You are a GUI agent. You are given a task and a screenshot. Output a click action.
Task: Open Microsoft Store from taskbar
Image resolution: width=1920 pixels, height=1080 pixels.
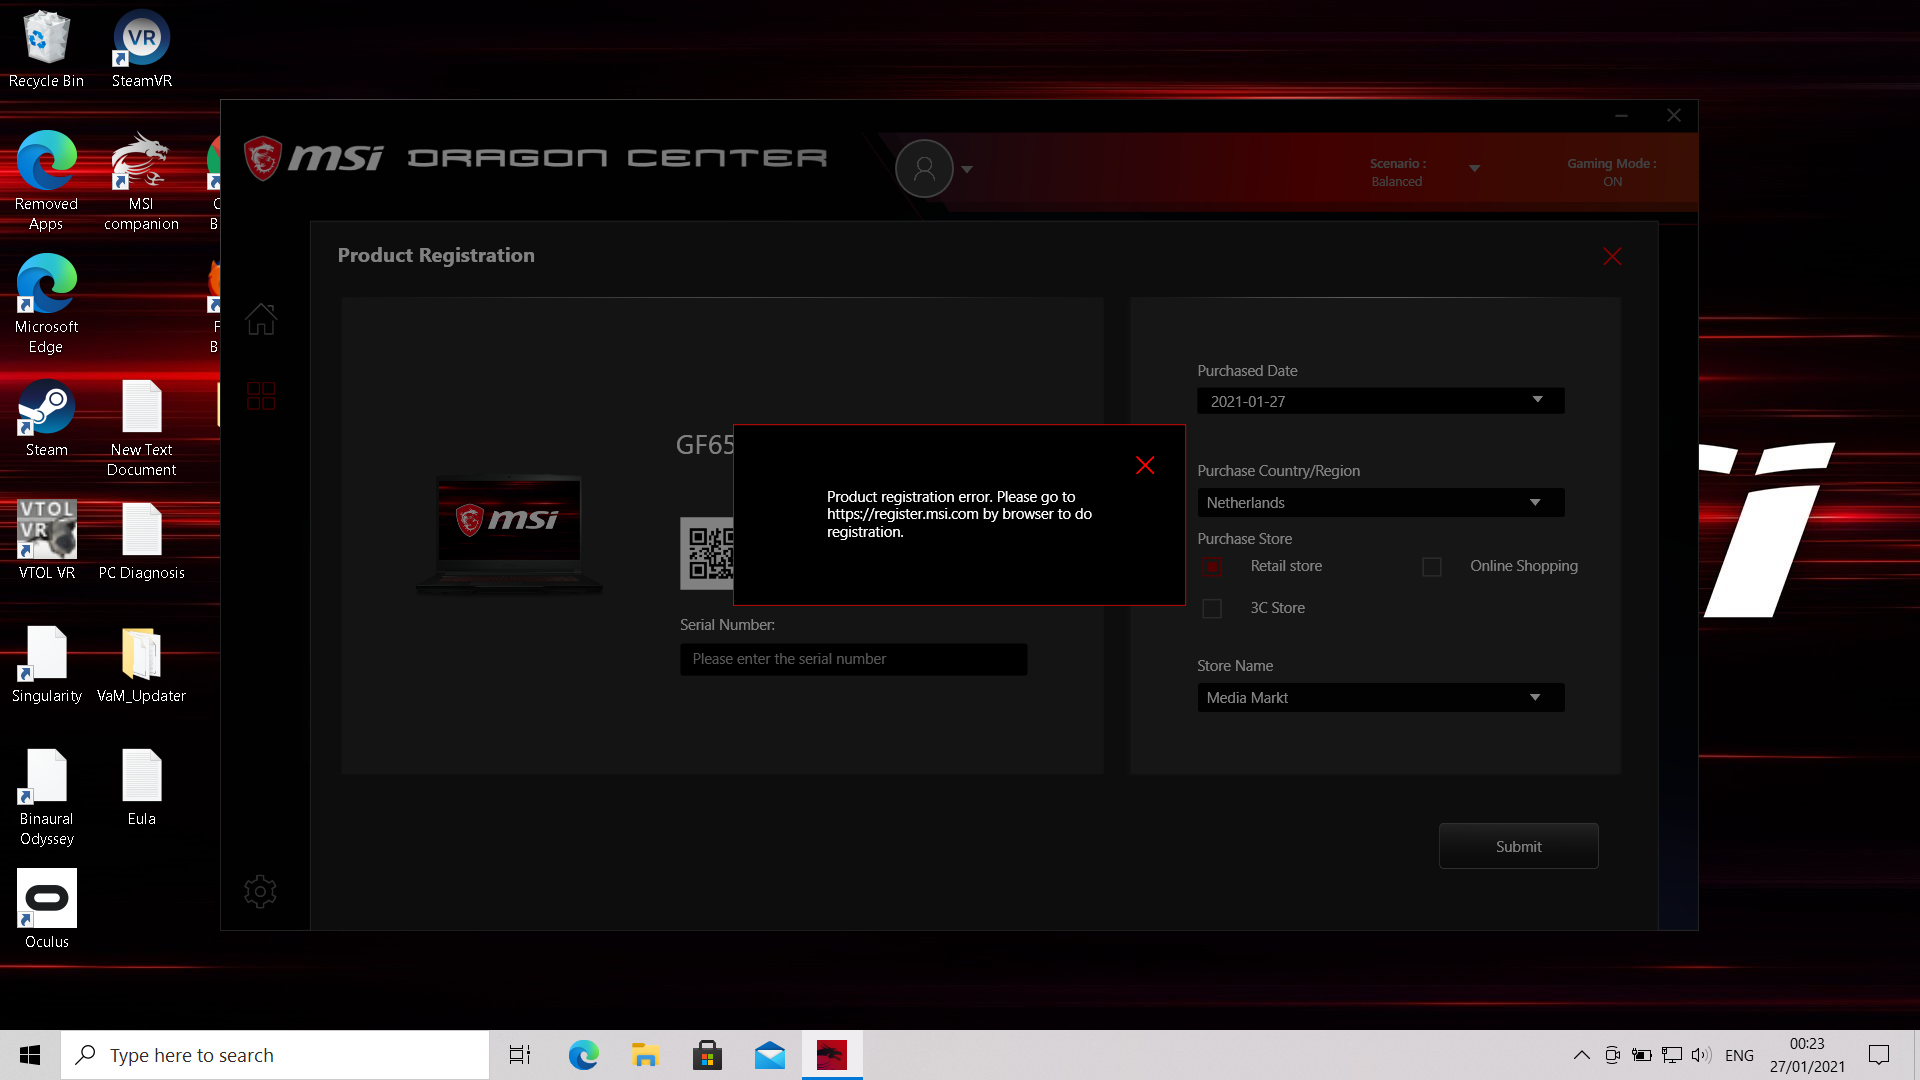(x=707, y=1055)
